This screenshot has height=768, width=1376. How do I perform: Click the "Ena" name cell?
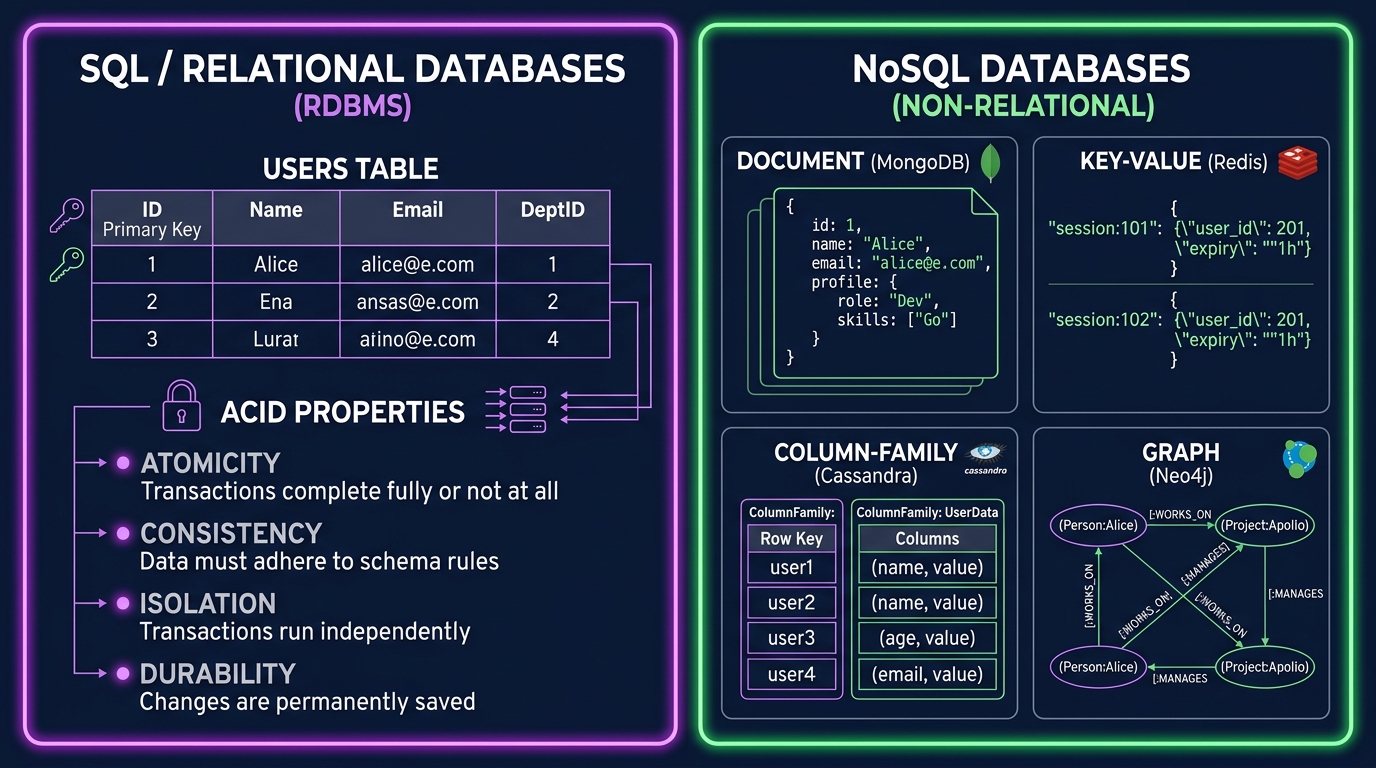[x=276, y=302]
